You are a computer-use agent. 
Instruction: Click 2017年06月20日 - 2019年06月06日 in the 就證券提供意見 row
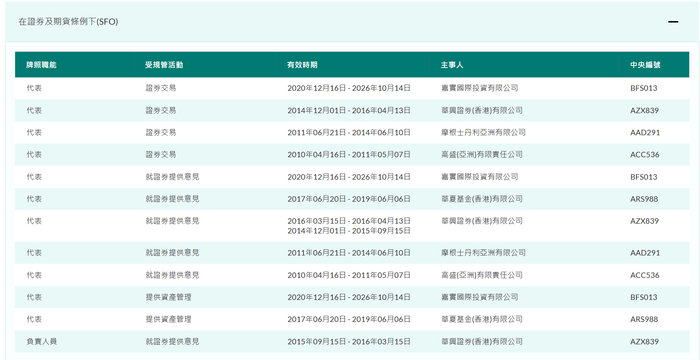pos(349,199)
